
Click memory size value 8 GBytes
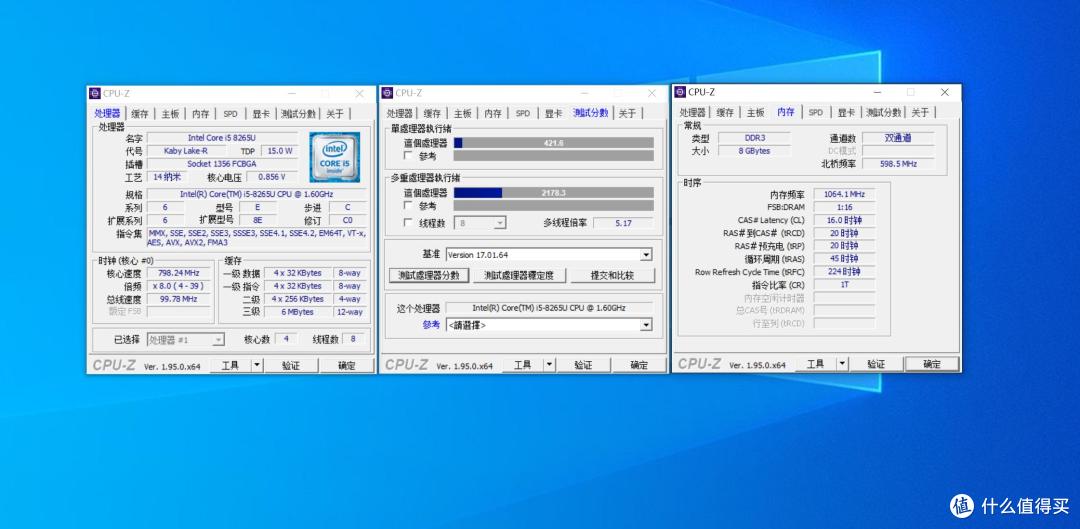pos(754,151)
